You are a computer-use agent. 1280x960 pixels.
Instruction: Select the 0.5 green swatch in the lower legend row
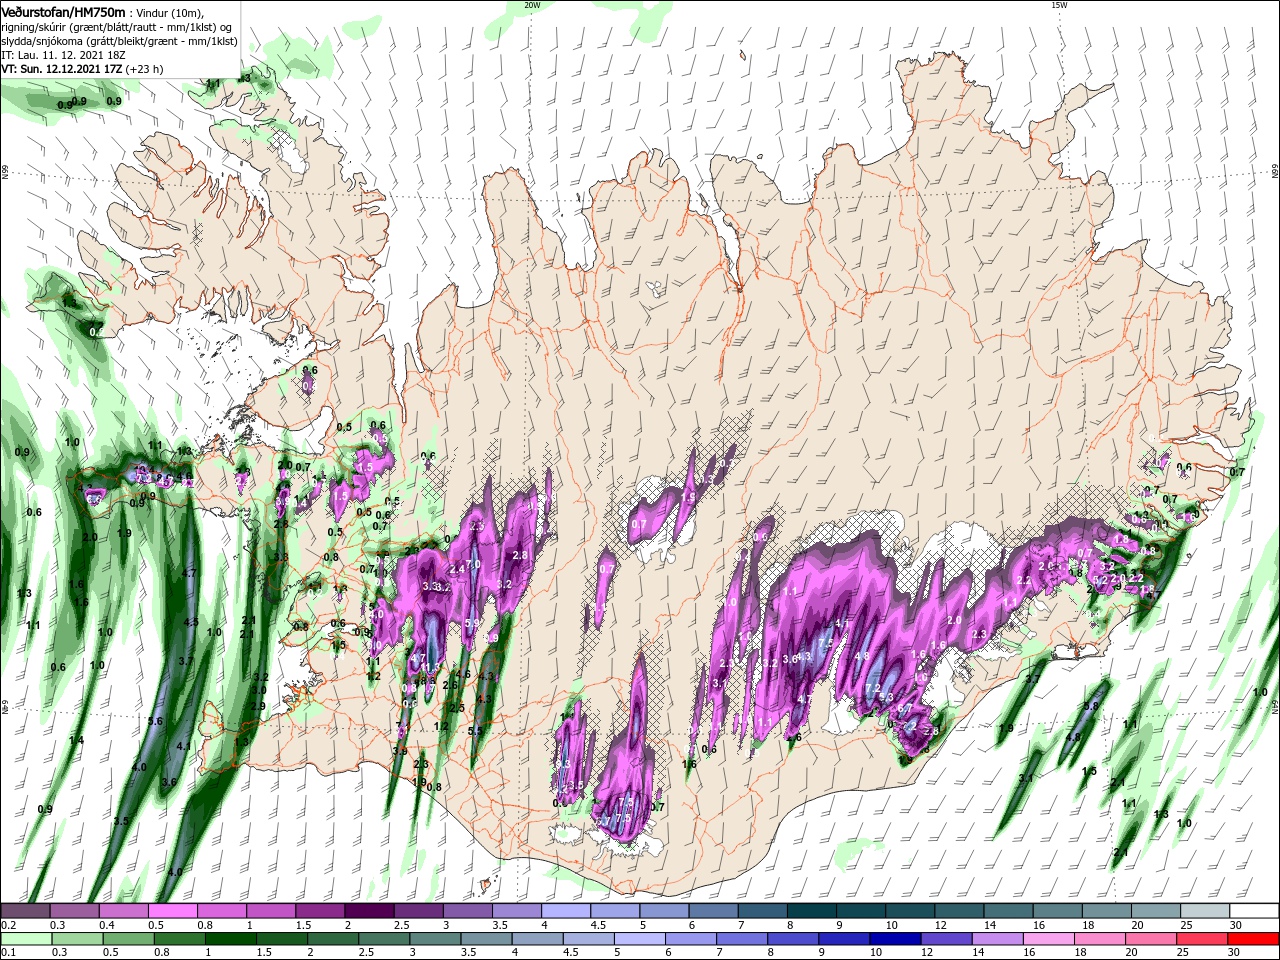[127, 939]
